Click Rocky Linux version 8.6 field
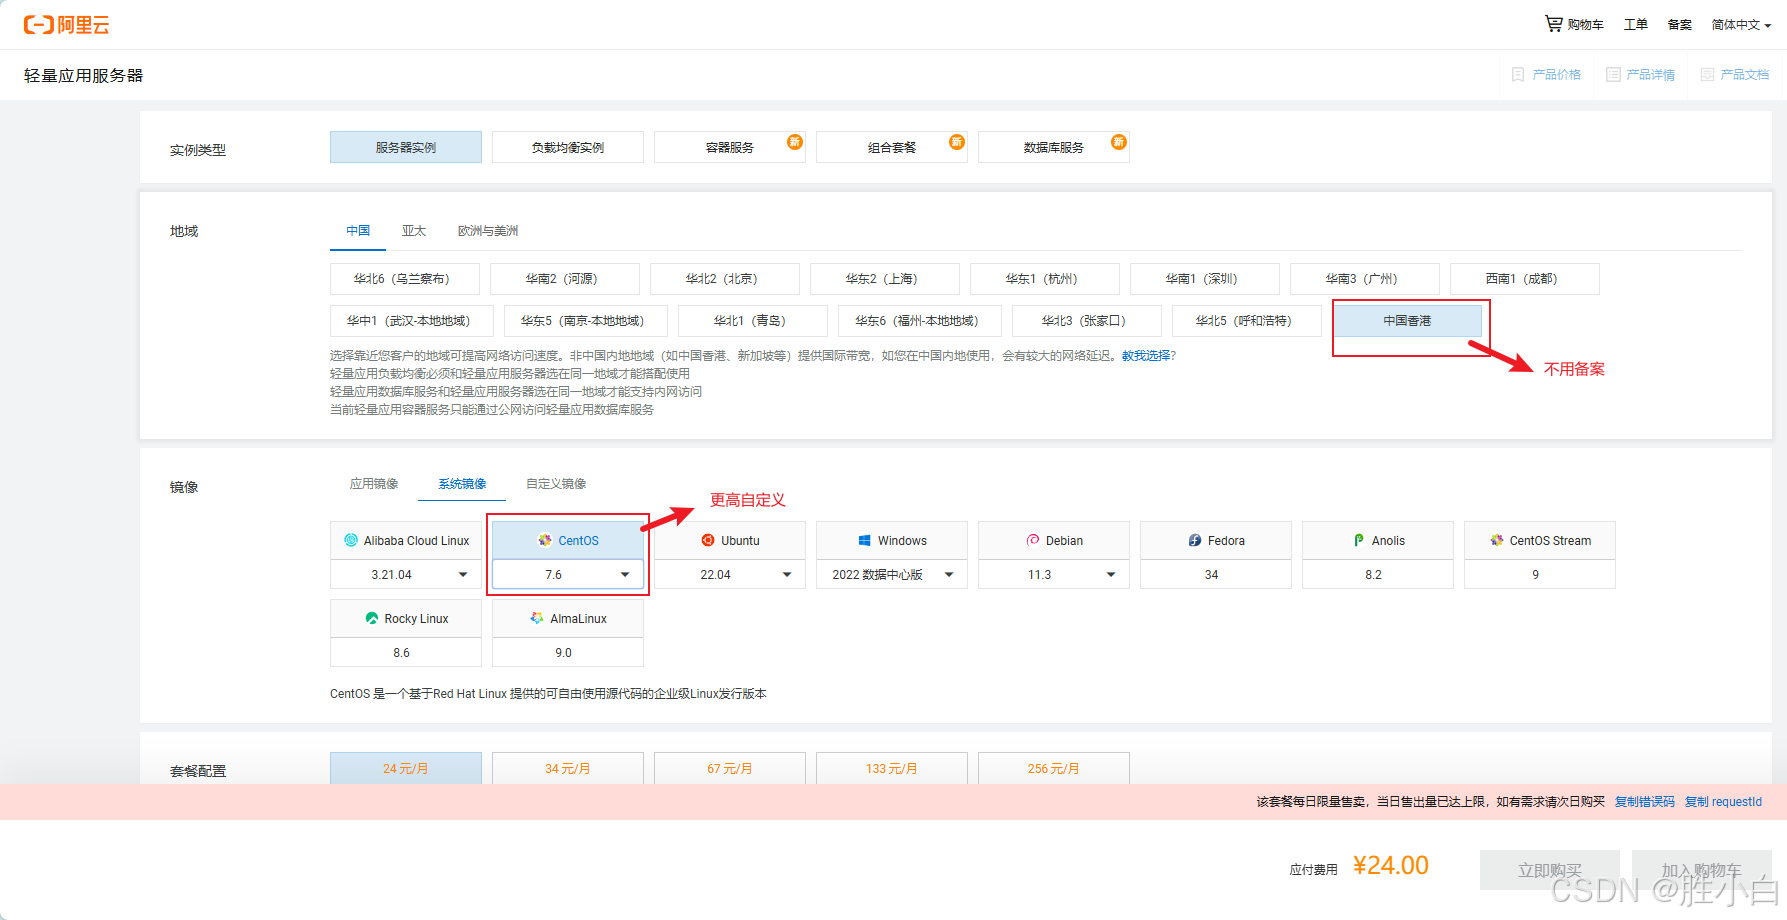This screenshot has height=920, width=1787. tap(406, 652)
